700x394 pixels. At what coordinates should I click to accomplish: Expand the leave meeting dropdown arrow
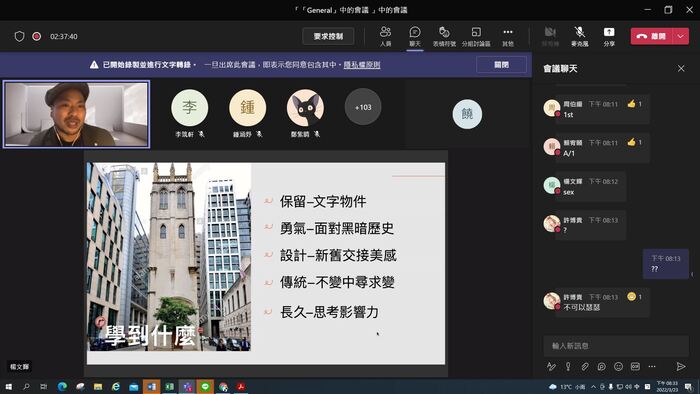tap(680, 36)
